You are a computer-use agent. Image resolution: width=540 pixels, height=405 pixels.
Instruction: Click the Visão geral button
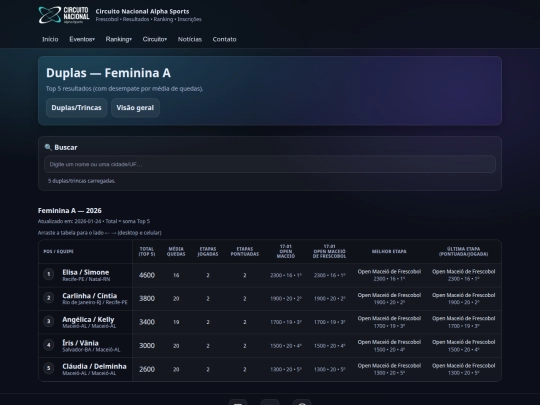(135, 108)
